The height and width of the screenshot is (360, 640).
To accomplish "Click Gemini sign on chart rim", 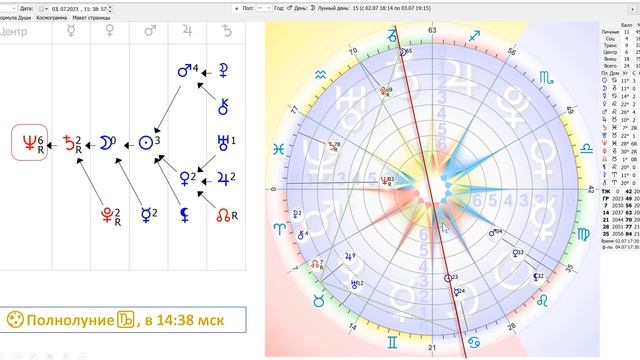I will click(x=392, y=342).
